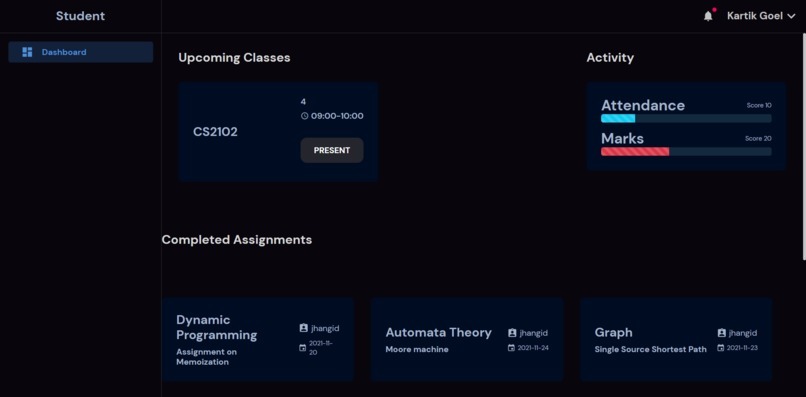Screen dimensions: 806x397
Task: Click the Moore machine description
Action: tap(417, 350)
